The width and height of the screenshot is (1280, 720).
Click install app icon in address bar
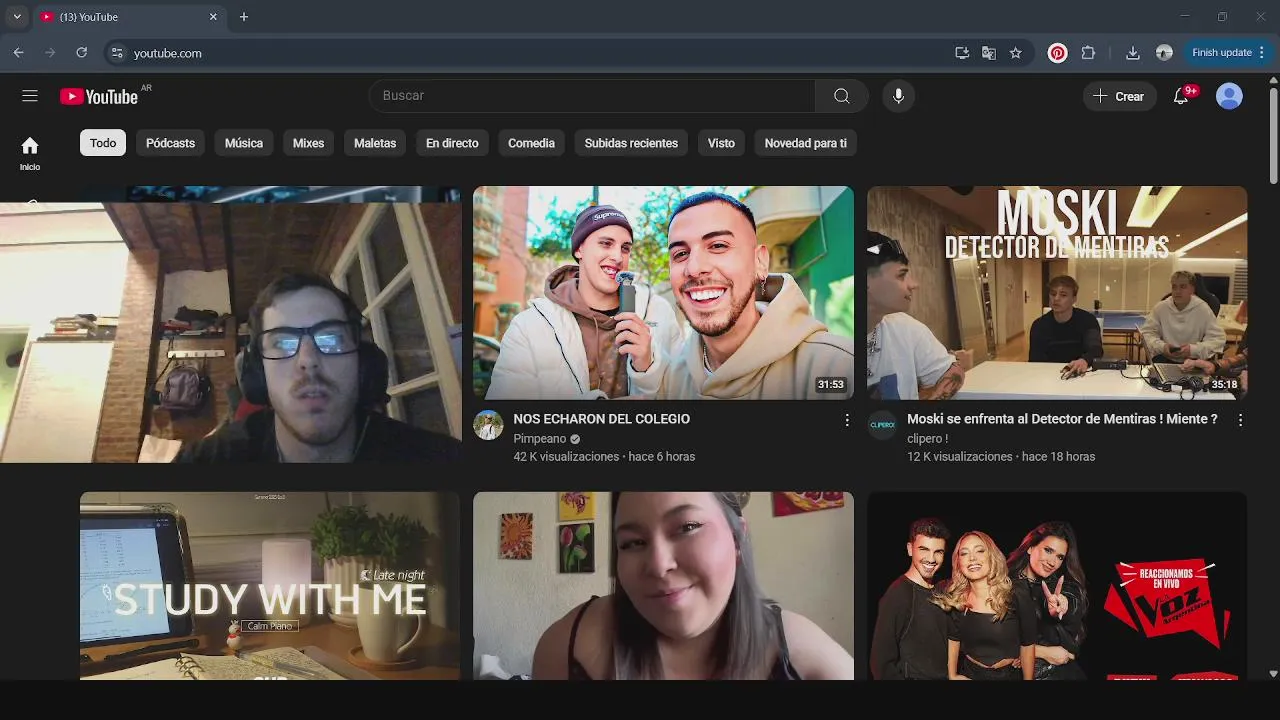[x=962, y=53]
